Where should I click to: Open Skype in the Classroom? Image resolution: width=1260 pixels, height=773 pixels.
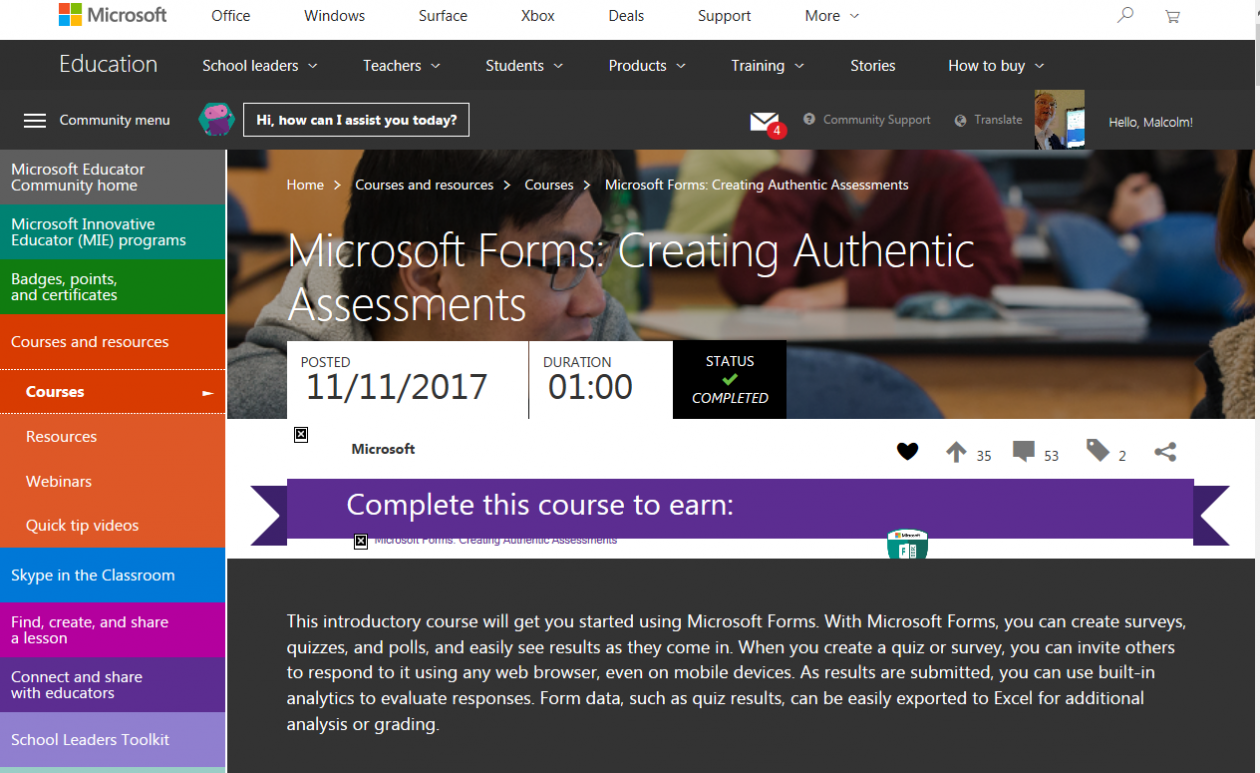point(113,575)
